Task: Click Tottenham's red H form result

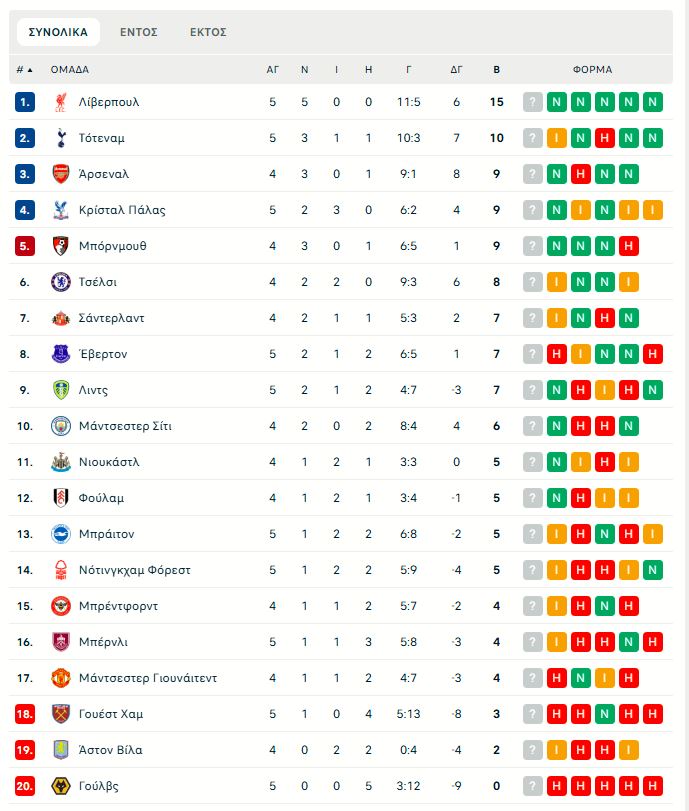Action: 605,138
